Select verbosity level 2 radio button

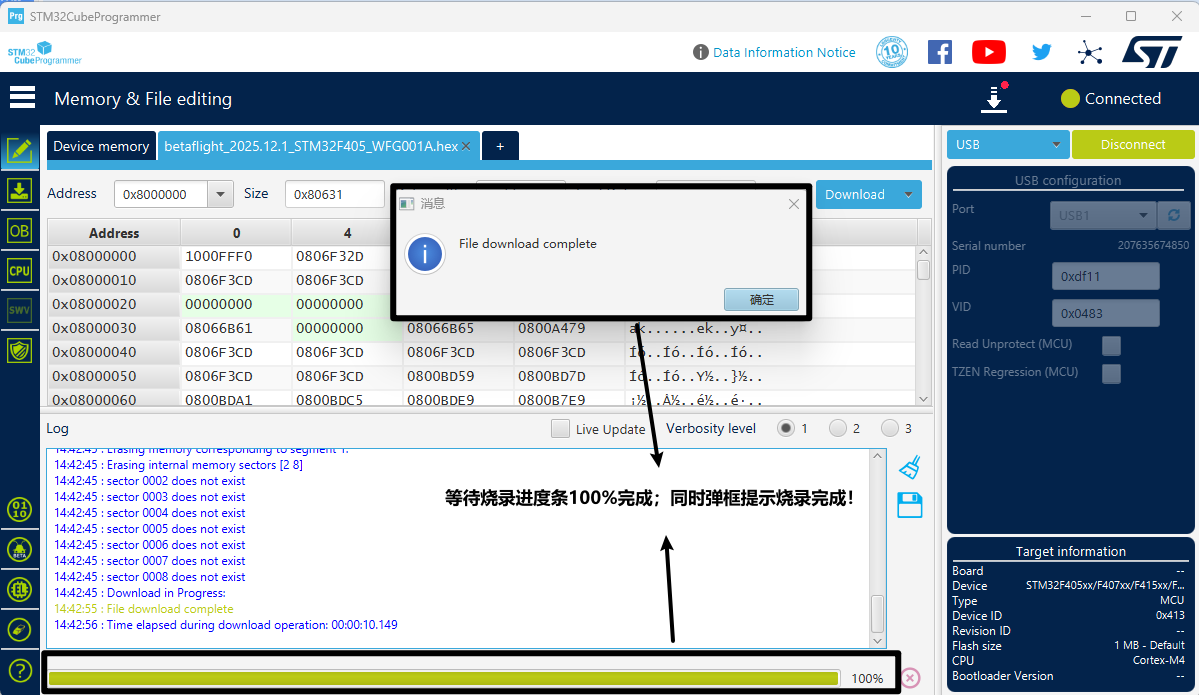pos(838,429)
